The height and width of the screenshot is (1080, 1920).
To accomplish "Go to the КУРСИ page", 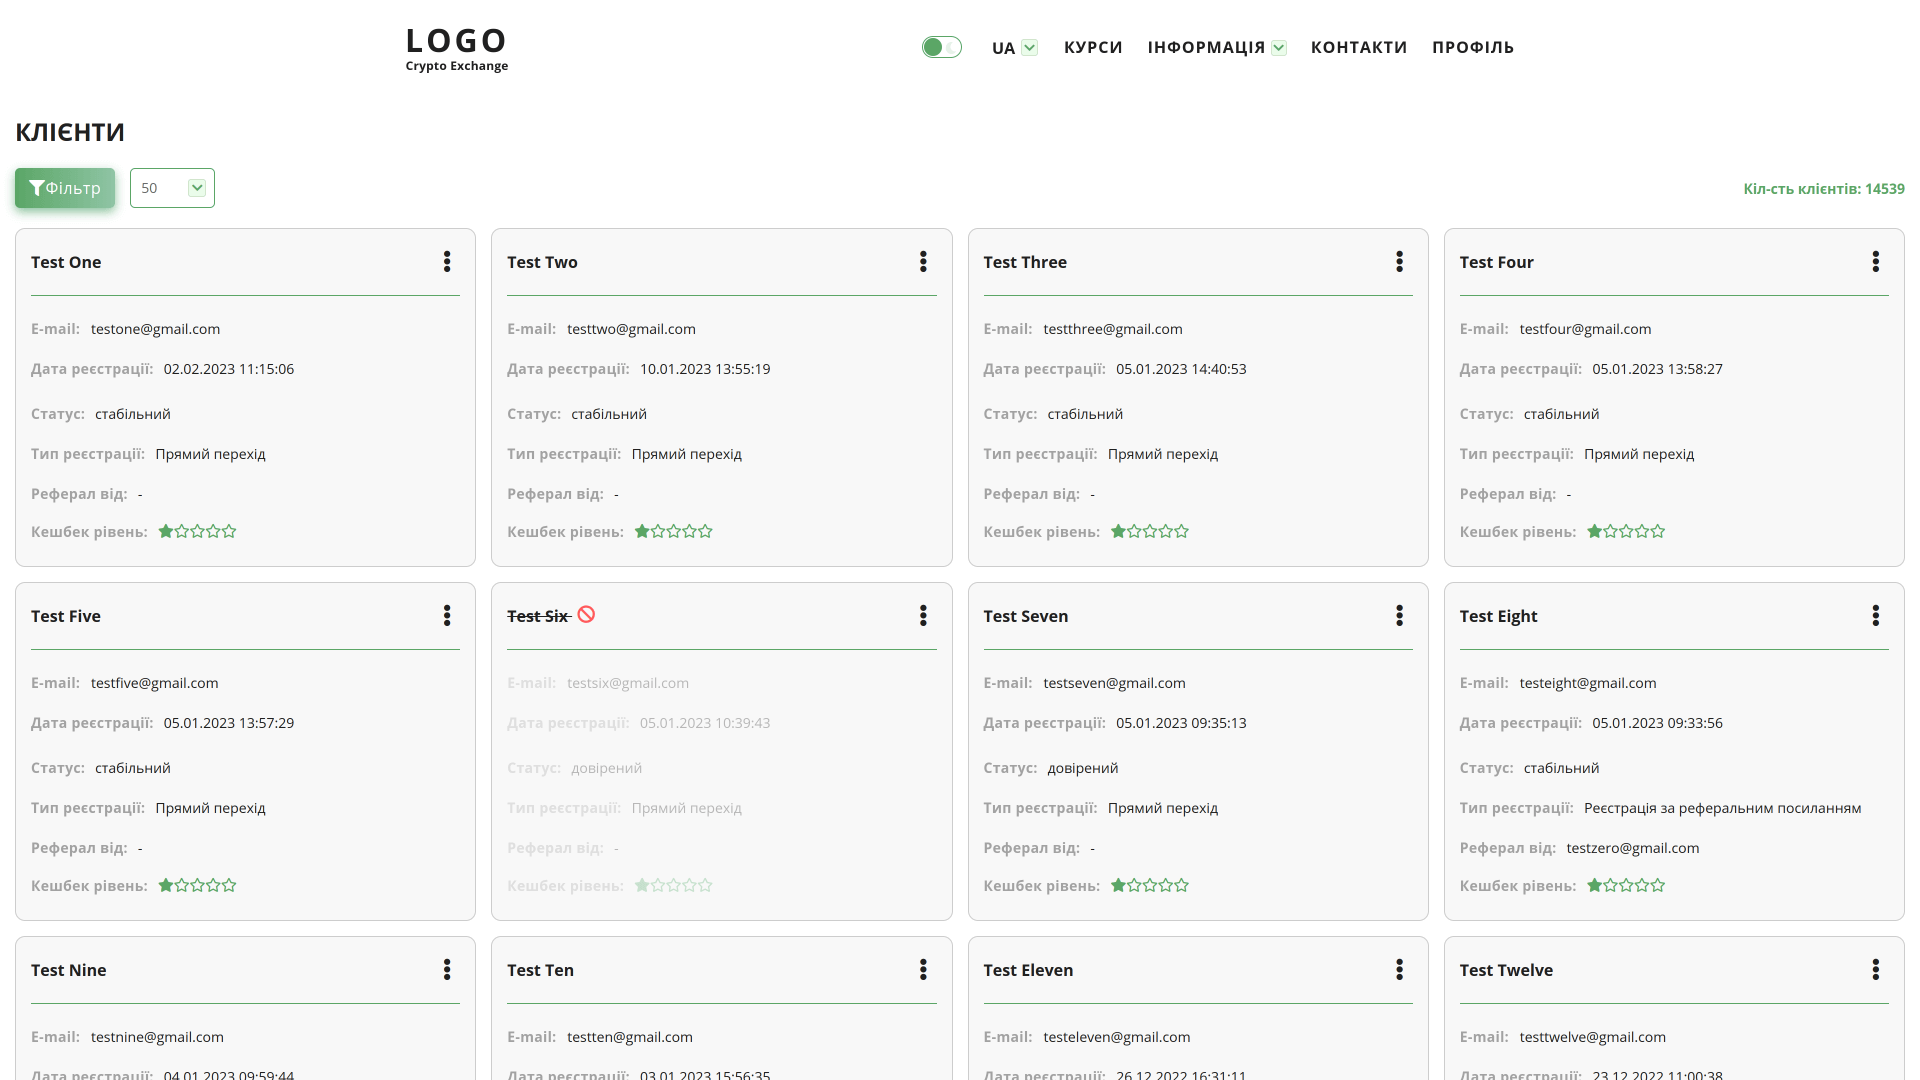I will pyautogui.click(x=1093, y=48).
